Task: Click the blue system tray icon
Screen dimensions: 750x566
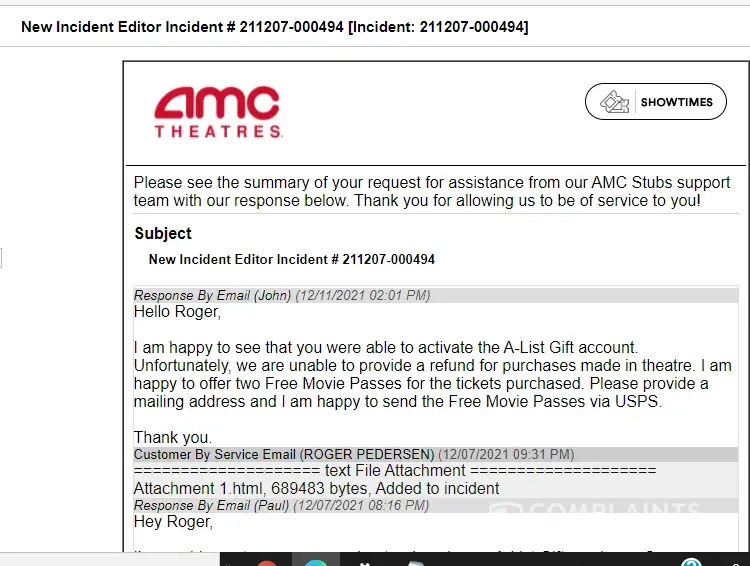Action: [x=691, y=561]
